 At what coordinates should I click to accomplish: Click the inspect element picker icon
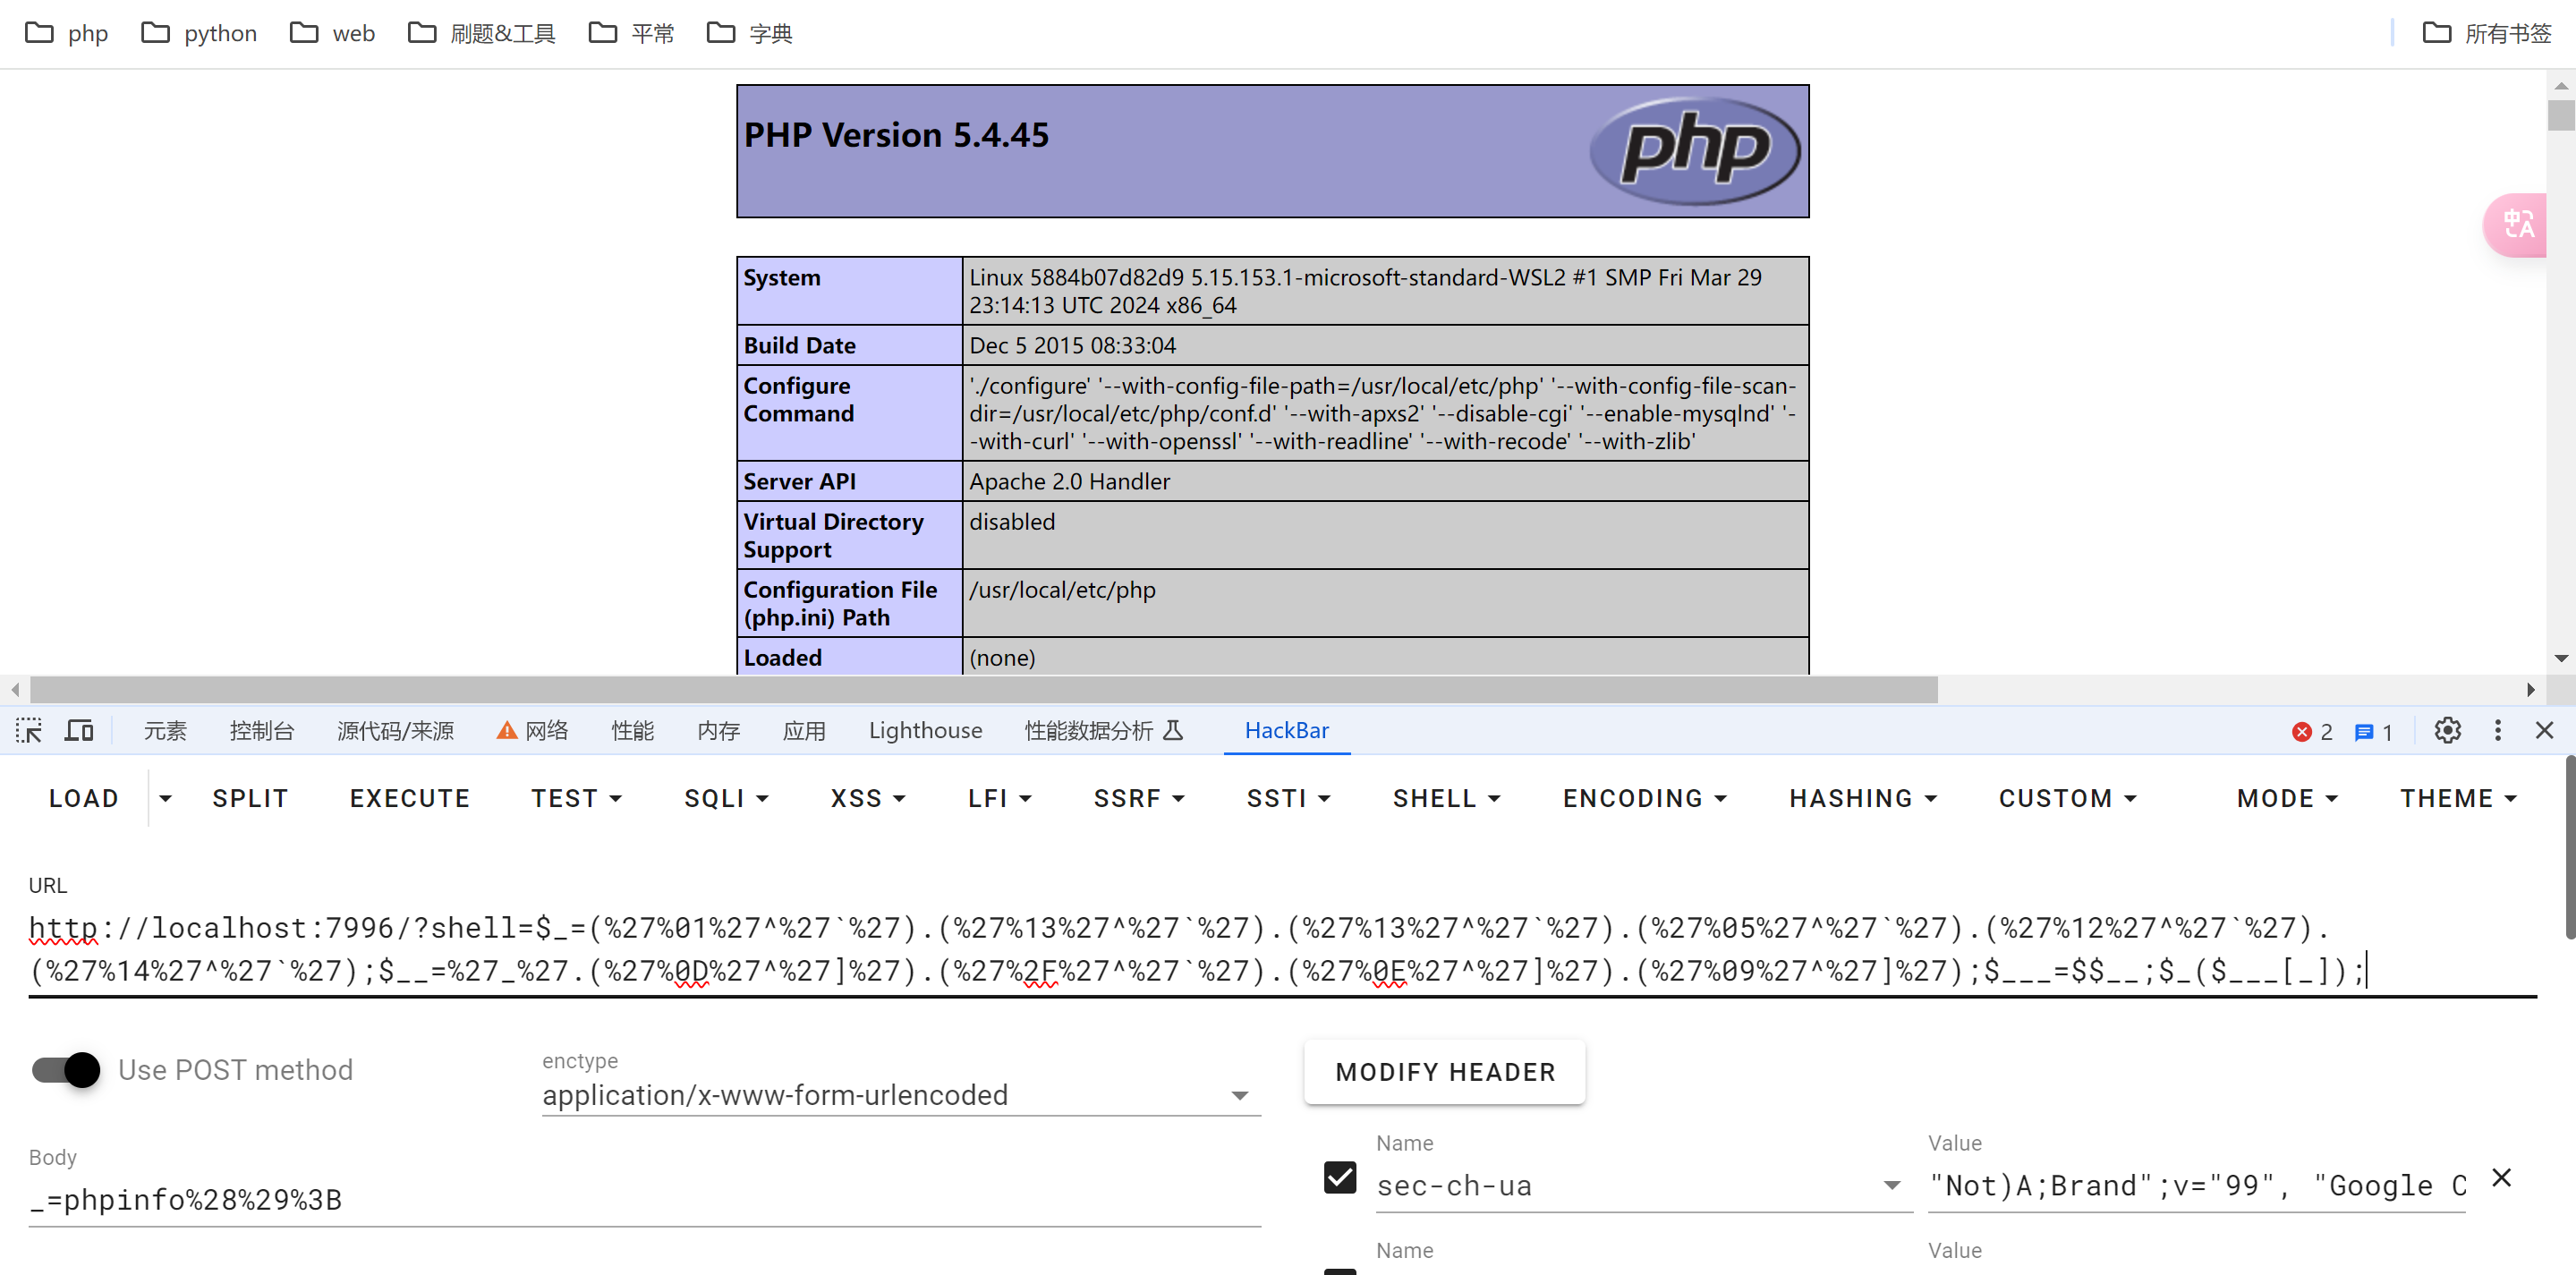click(28, 731)
